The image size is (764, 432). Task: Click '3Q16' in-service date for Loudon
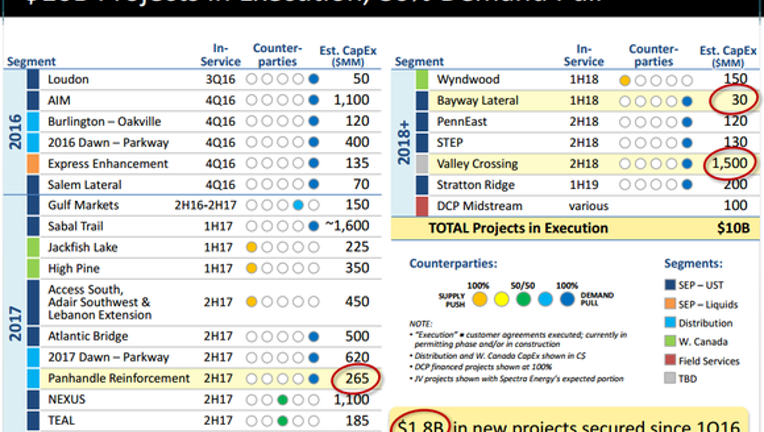(220, 79)
